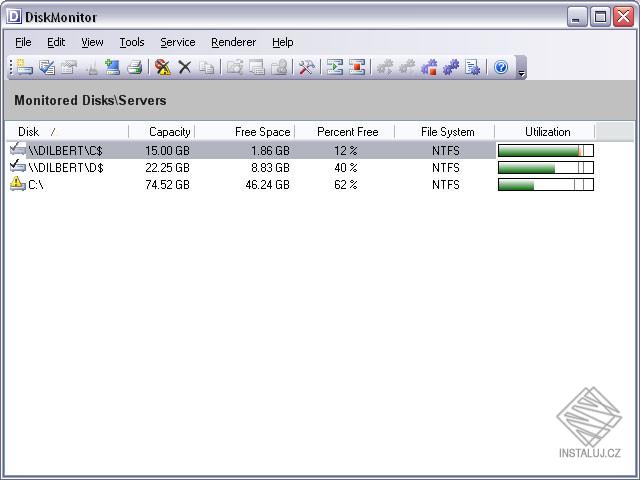Open the hammer and wrench tools icon
The width and height of the screenshot is (640, 480).
307,67
